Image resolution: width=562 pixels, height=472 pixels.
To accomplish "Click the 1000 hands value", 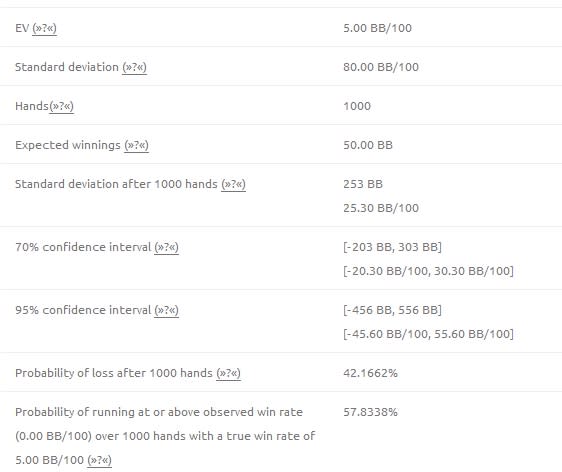I will pyautogui.click(x=357, y=106).
